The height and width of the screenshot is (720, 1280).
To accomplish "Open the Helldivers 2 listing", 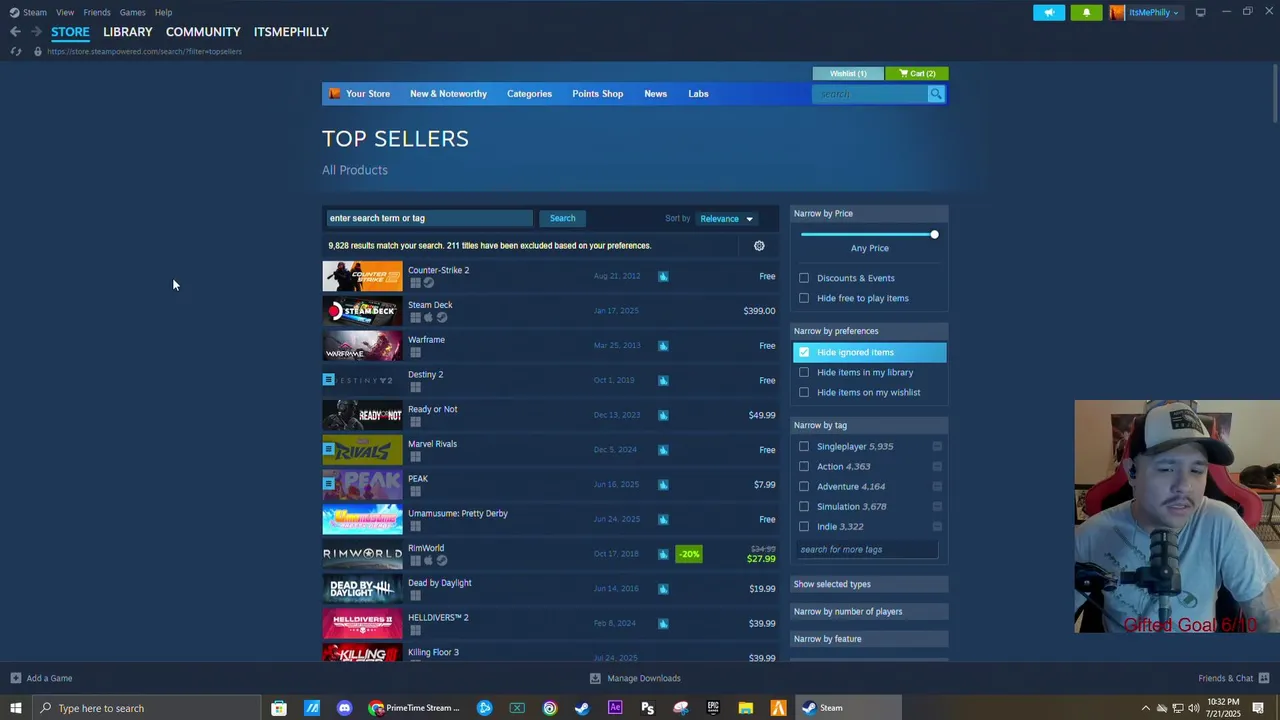I will (550, 623).
